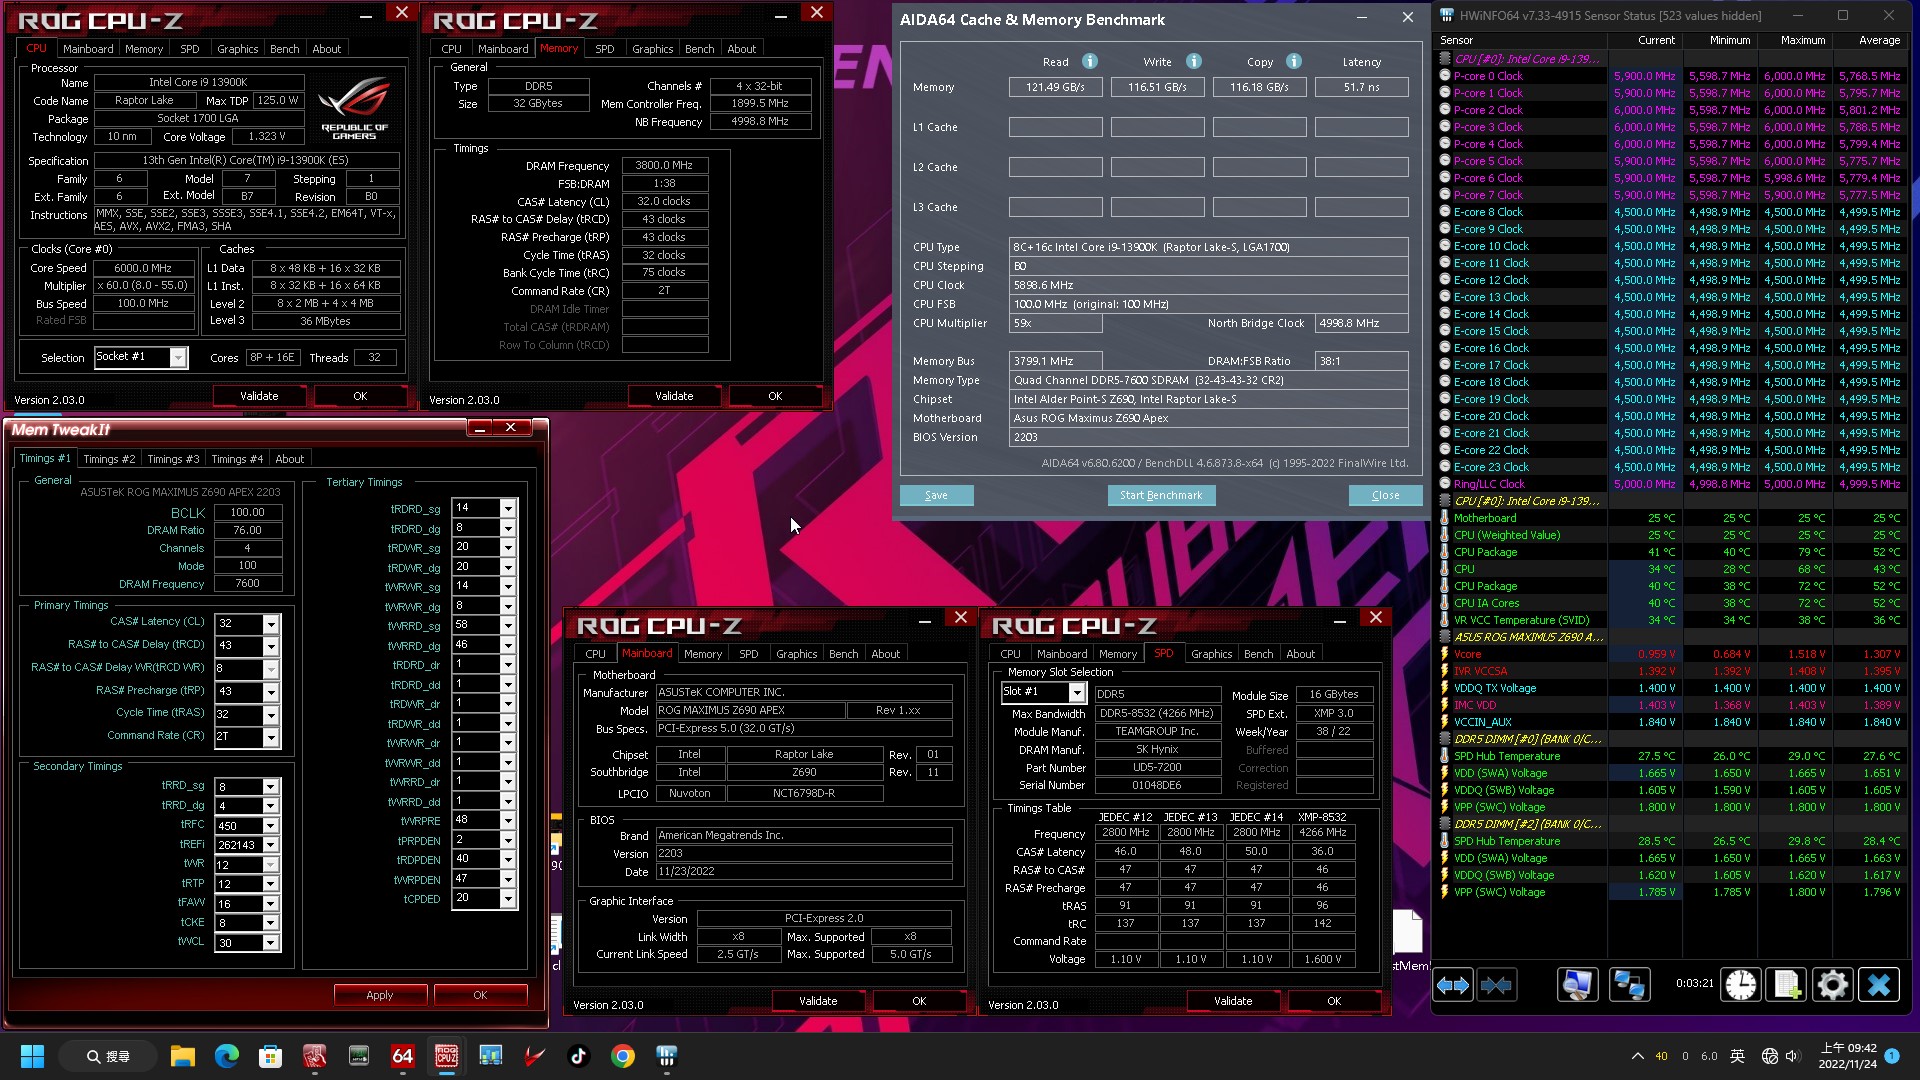This screenshot has width=1920, height=1080.
Task: Click HWiNFO clock reset timer icon
Action: 1740,985
